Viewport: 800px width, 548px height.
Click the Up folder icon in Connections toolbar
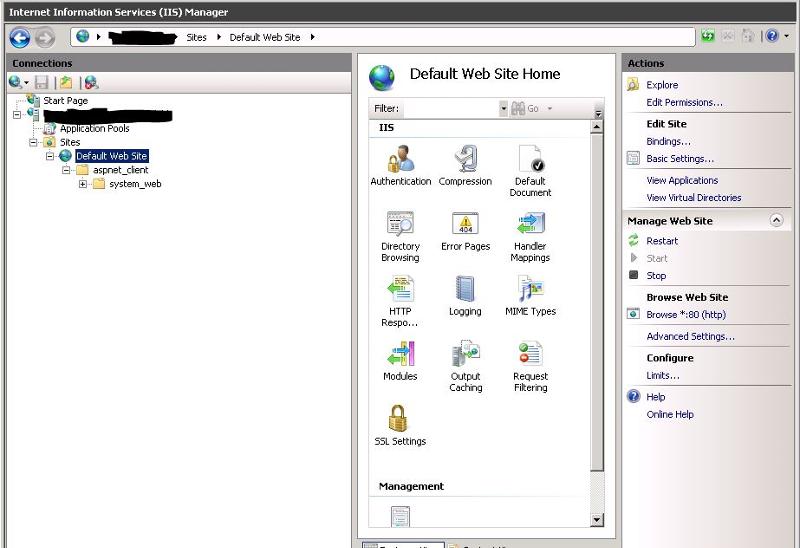point(66,82)
